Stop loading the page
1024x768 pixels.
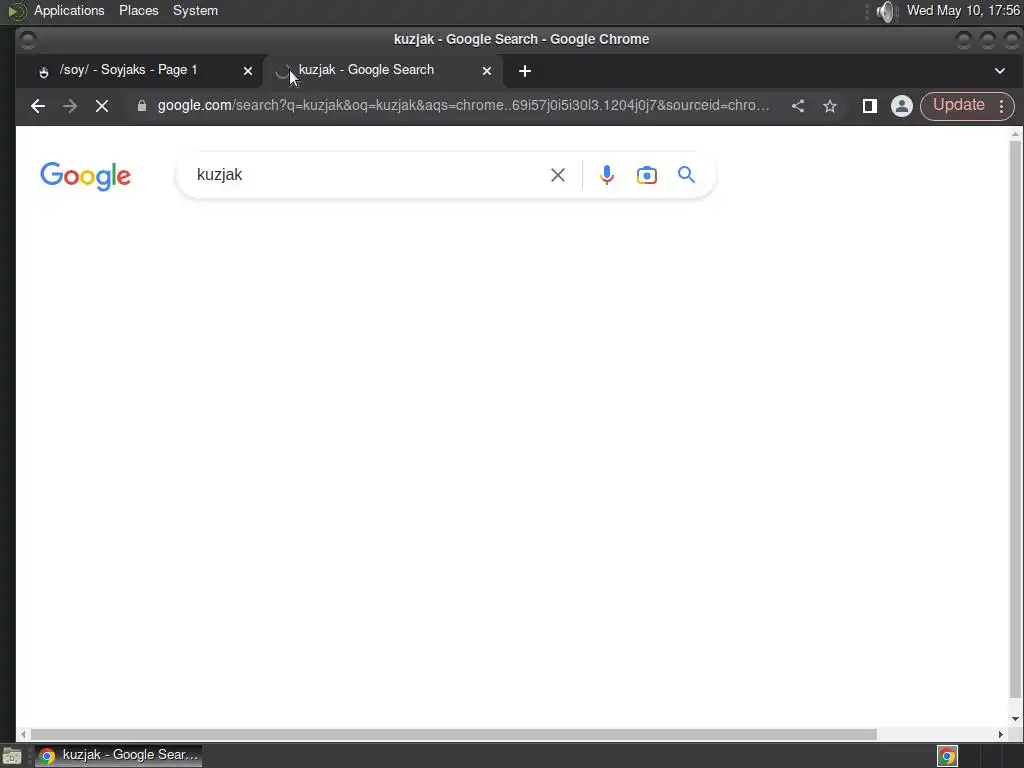tap(102, 106)
